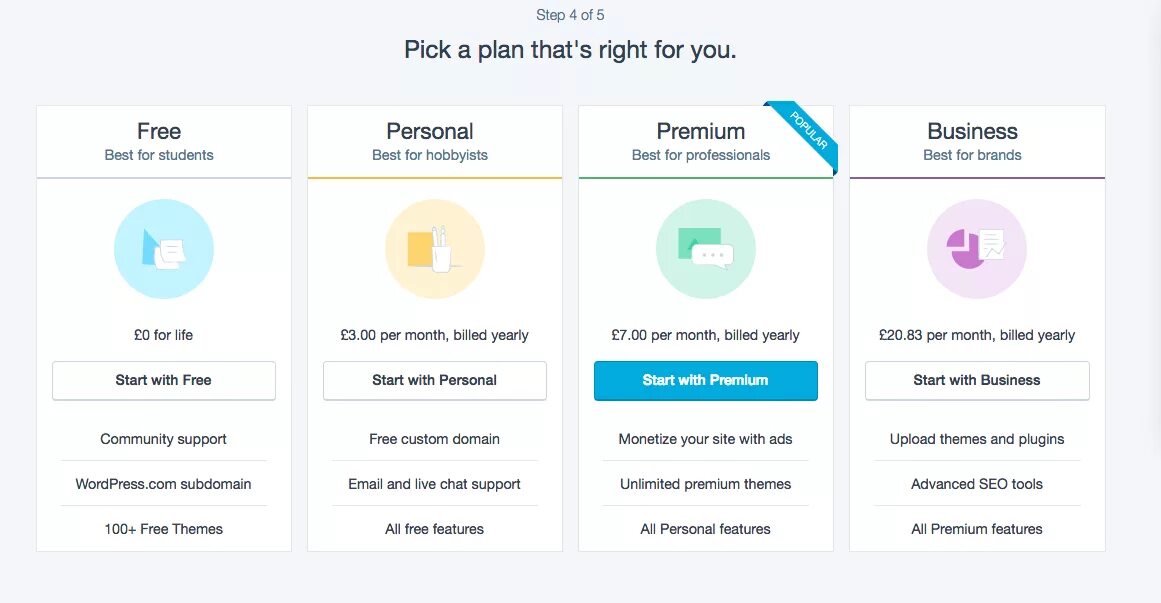
Task: Choose the Start with Premium button
Action: [706, 380]
